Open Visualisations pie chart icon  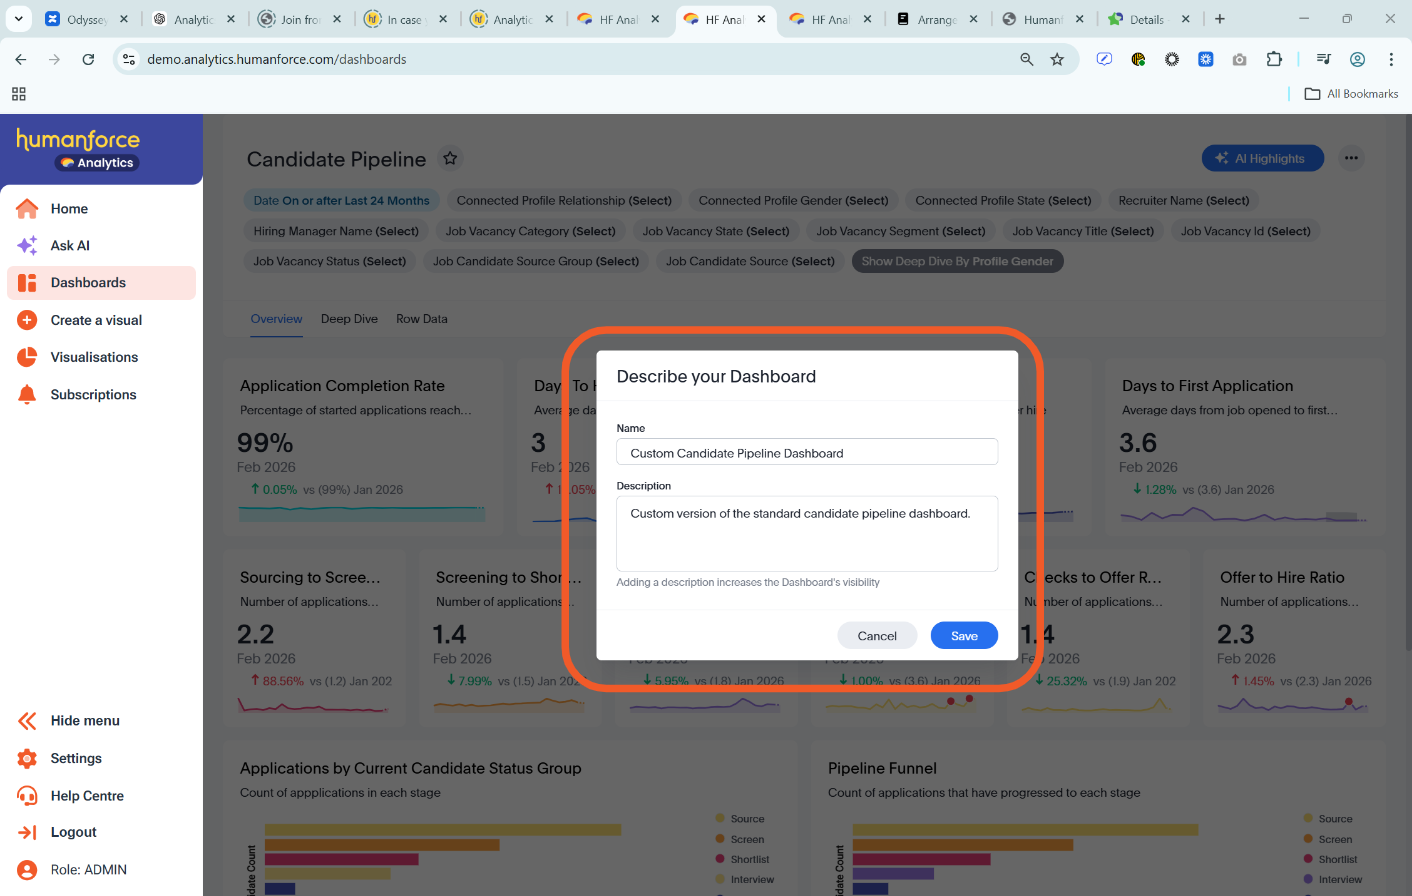click(27, 357)
